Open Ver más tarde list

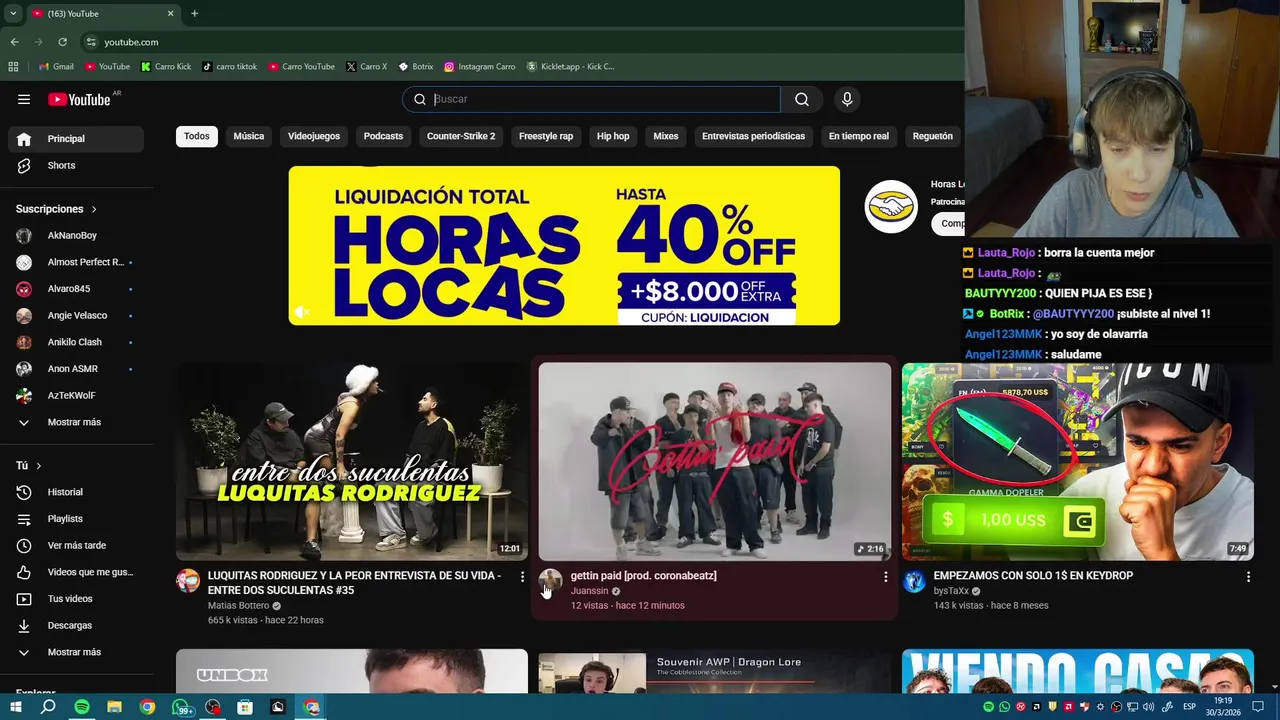(76, 545)
